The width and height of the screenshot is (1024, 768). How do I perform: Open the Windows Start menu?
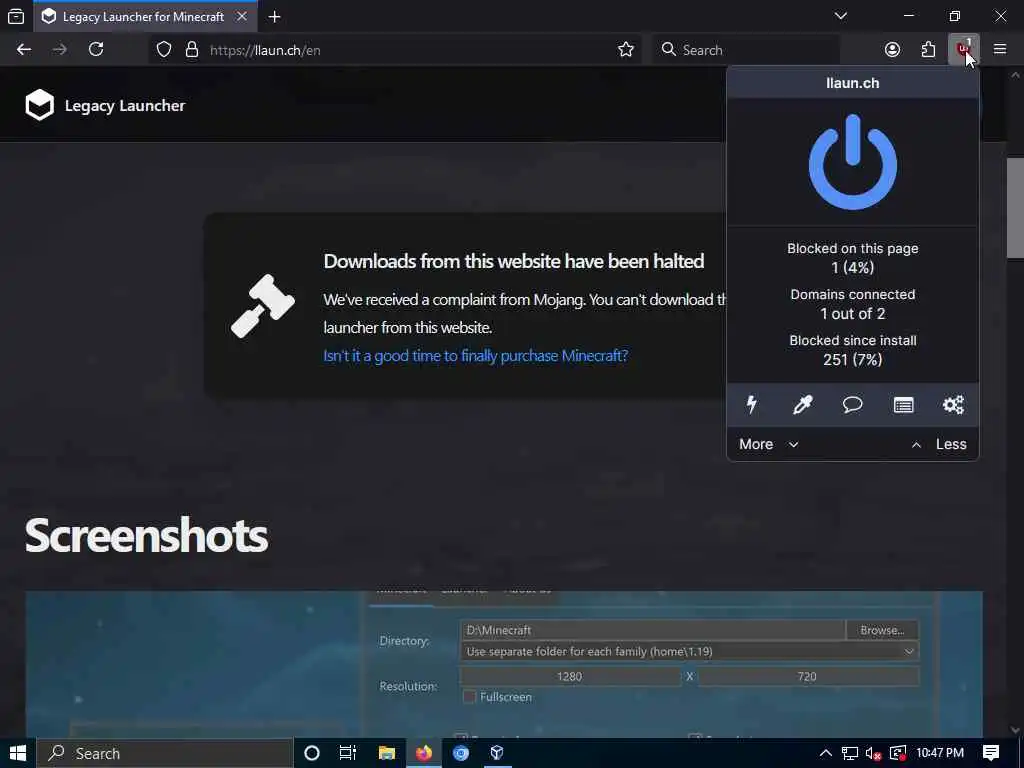pos(18,753)
